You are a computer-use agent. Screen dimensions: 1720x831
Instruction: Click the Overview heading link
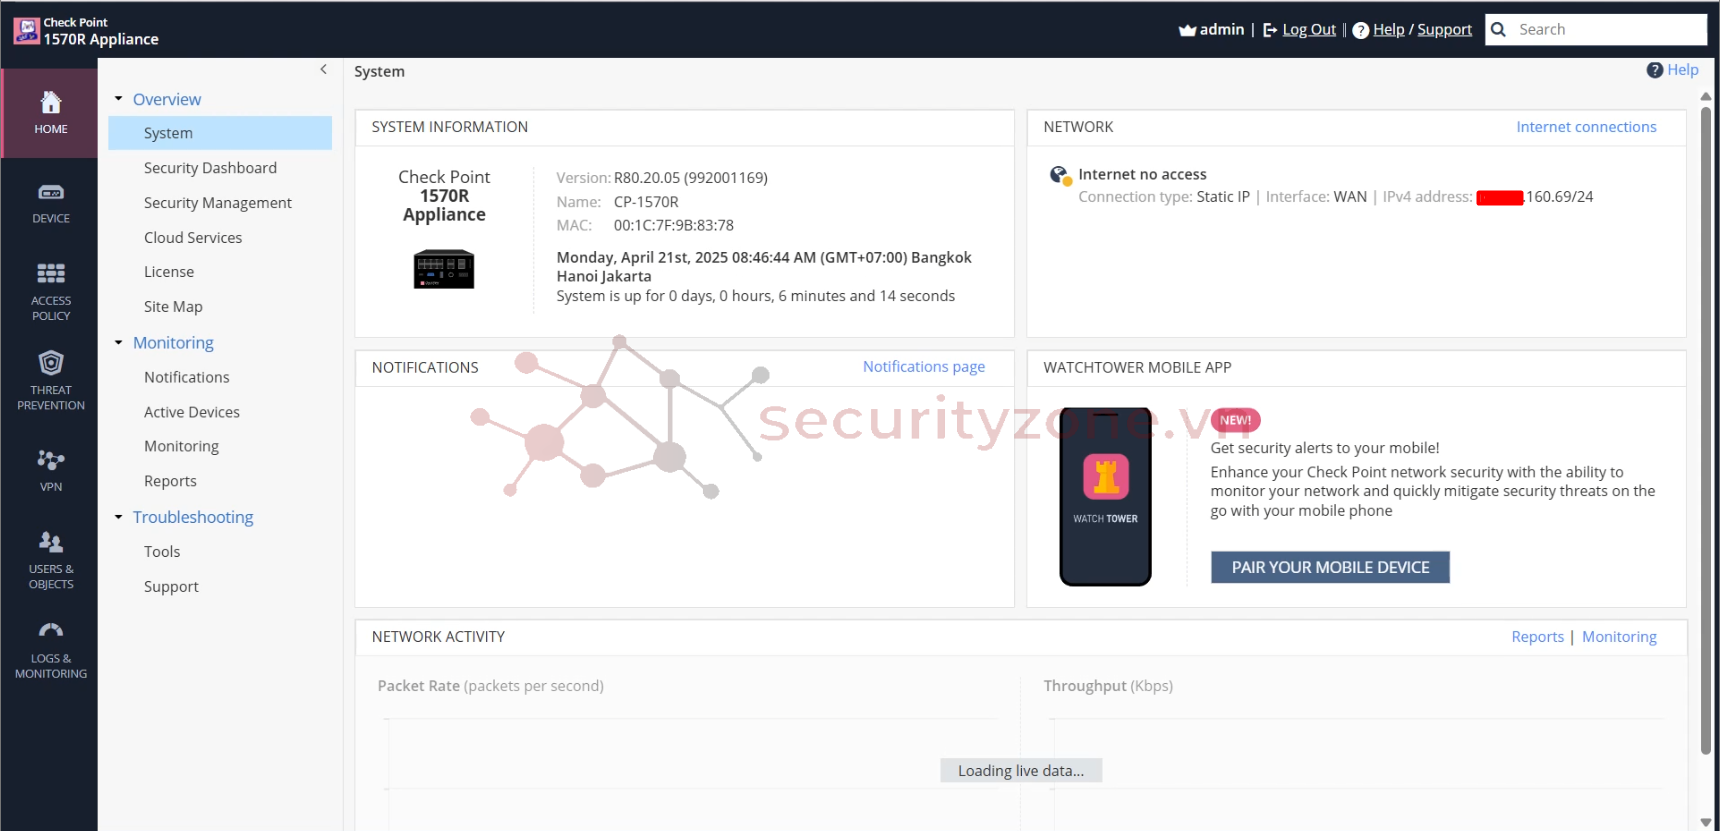(x=167, y=99)
